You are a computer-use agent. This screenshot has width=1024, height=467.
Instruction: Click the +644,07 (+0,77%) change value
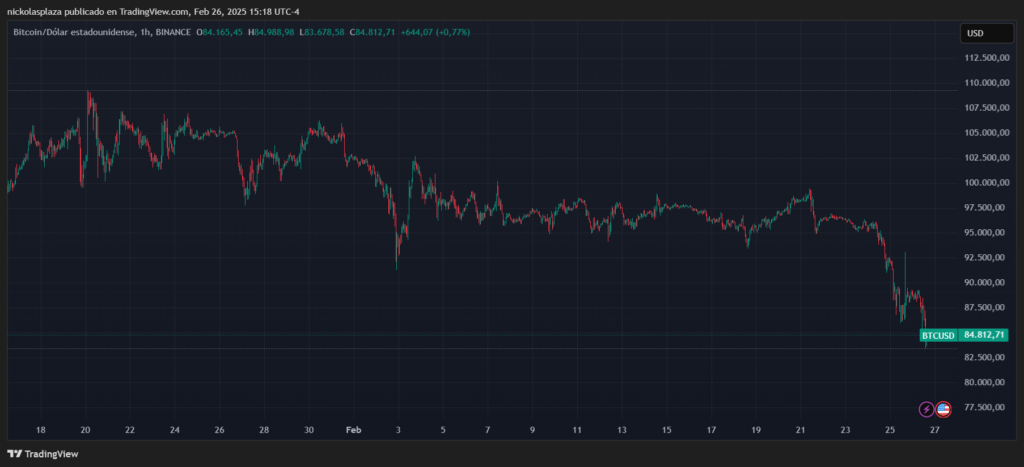coord(435,33)
